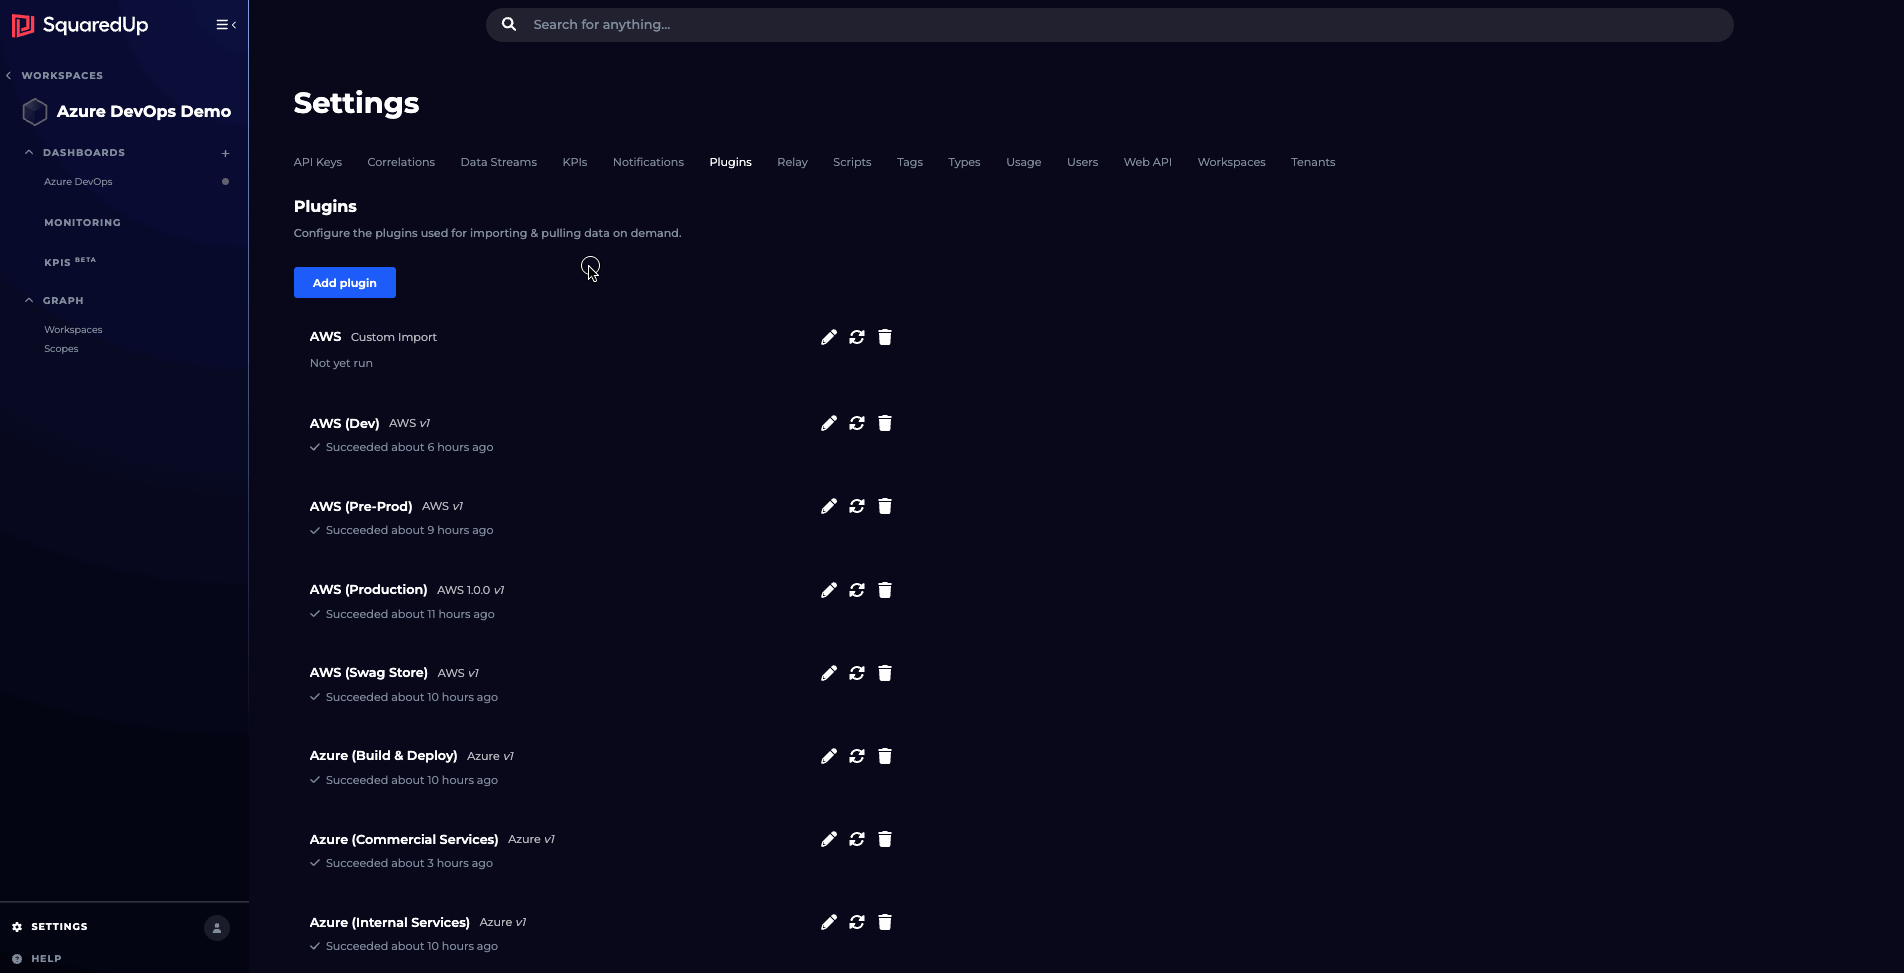Re-run import for AWS (Dev)
Viewport: 1904px width, 973px height.
[x=857, y=423]
